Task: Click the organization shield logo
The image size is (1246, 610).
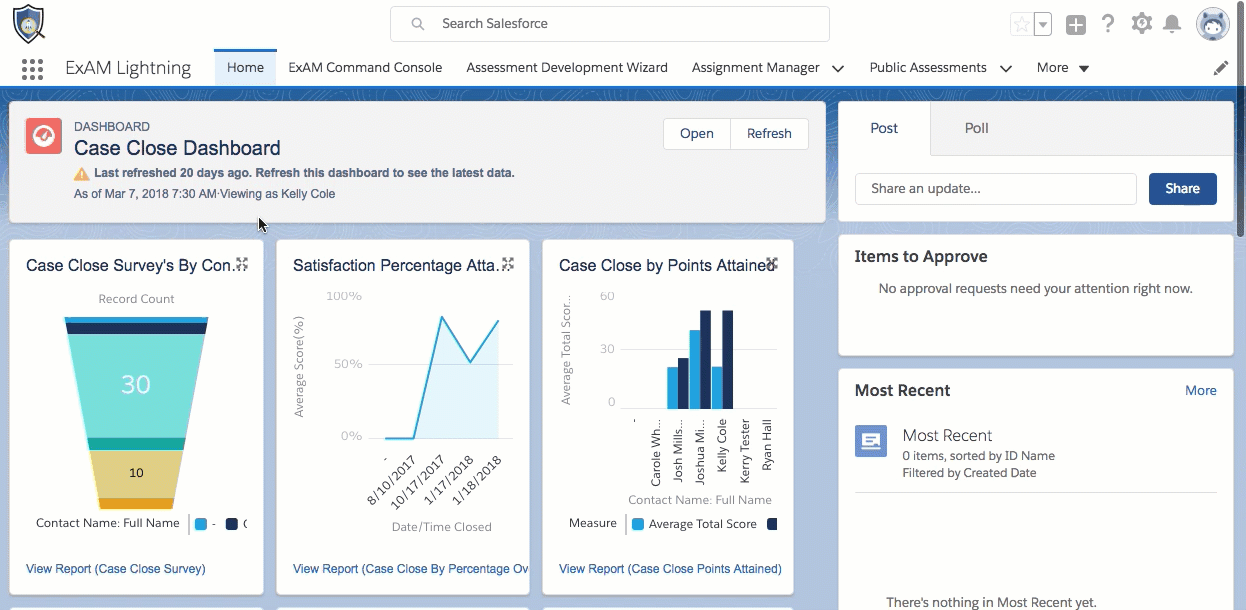Action: click(x=28, y=24)
